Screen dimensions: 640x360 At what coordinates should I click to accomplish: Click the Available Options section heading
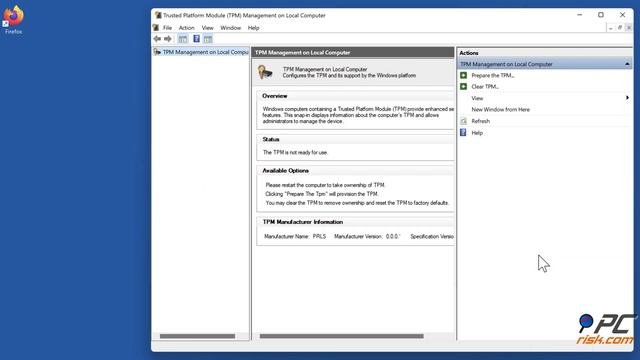(285, 170)
